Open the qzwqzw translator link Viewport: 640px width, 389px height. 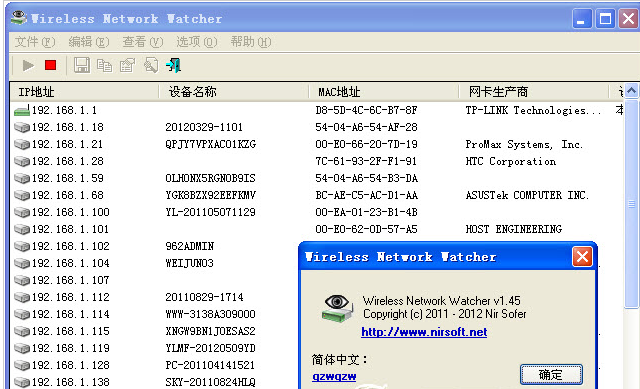[334, 376]
